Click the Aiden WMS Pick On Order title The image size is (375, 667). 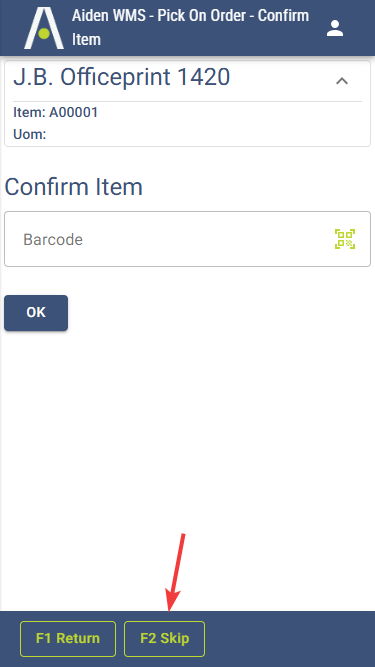point(190,28)
